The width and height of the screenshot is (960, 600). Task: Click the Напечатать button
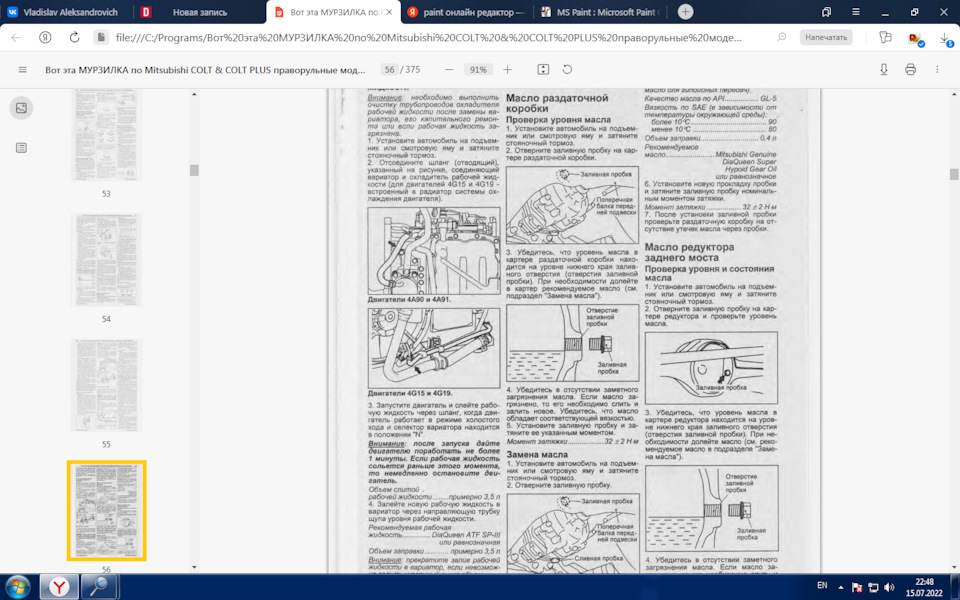826,37
